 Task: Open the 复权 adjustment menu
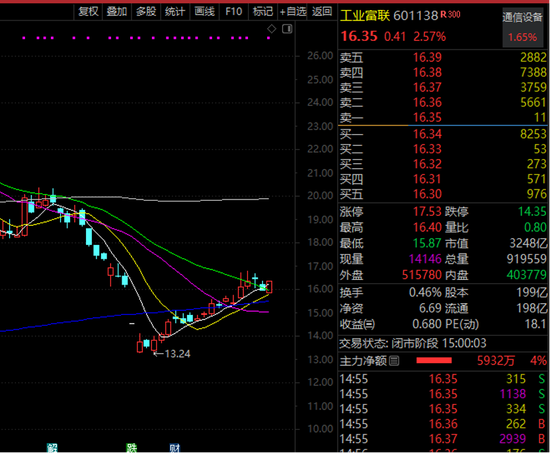pos(88,12)
